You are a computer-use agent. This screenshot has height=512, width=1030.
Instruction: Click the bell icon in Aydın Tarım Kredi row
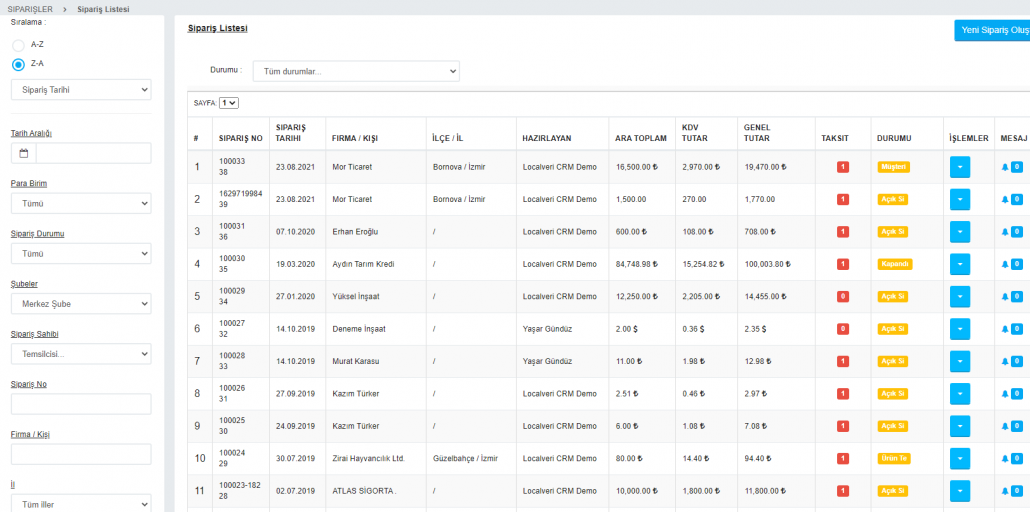1004,264
